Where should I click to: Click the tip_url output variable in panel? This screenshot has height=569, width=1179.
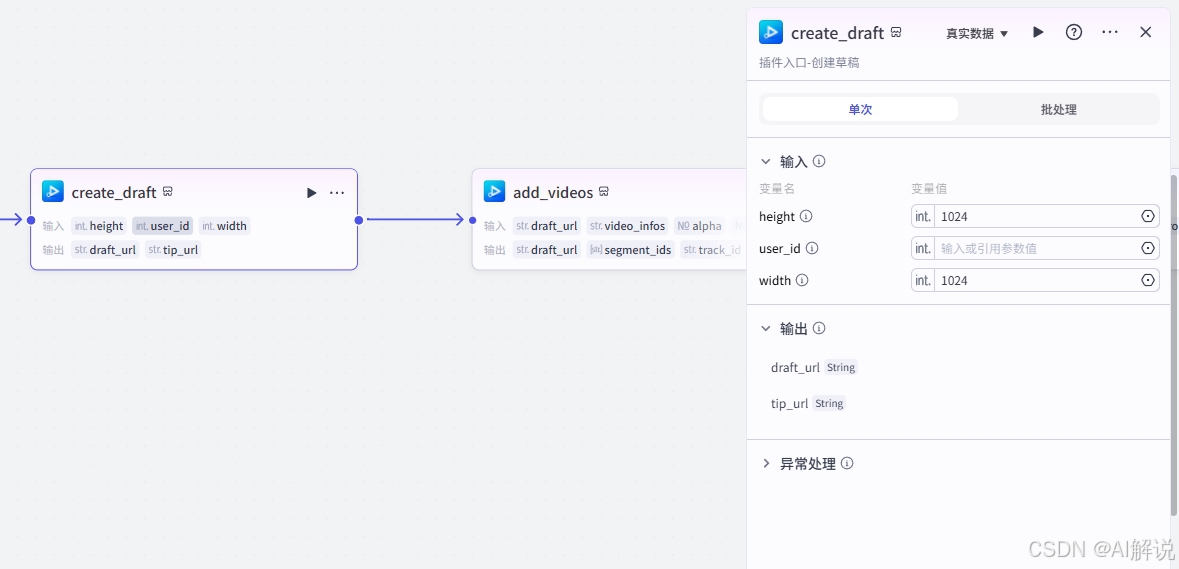pos(790,404)
